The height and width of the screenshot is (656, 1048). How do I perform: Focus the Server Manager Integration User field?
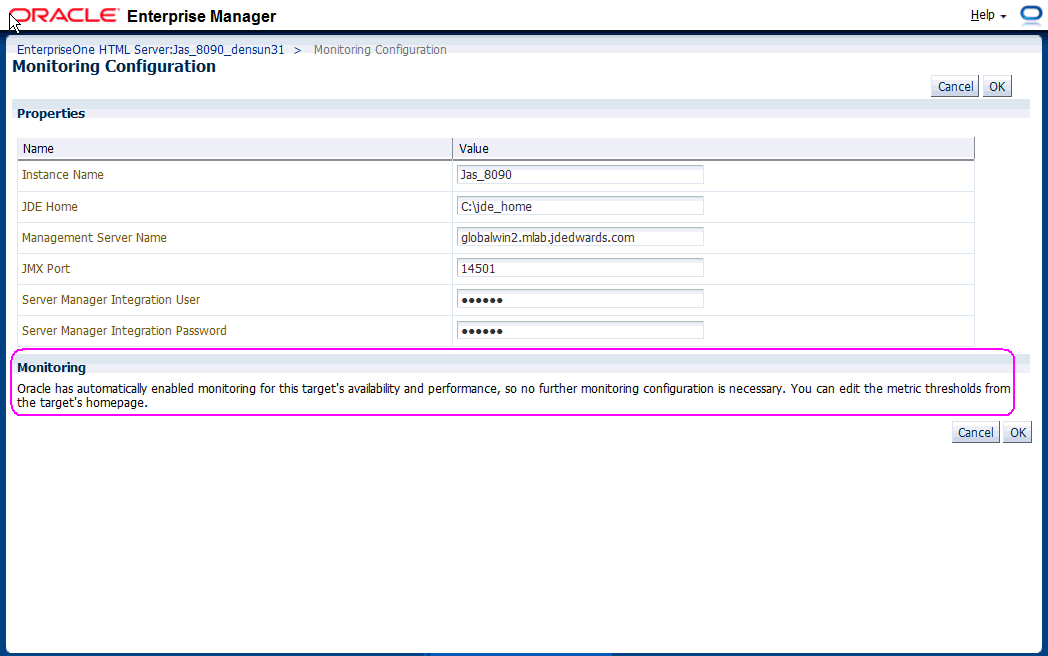pyautogui.click(x=580, y=300)
